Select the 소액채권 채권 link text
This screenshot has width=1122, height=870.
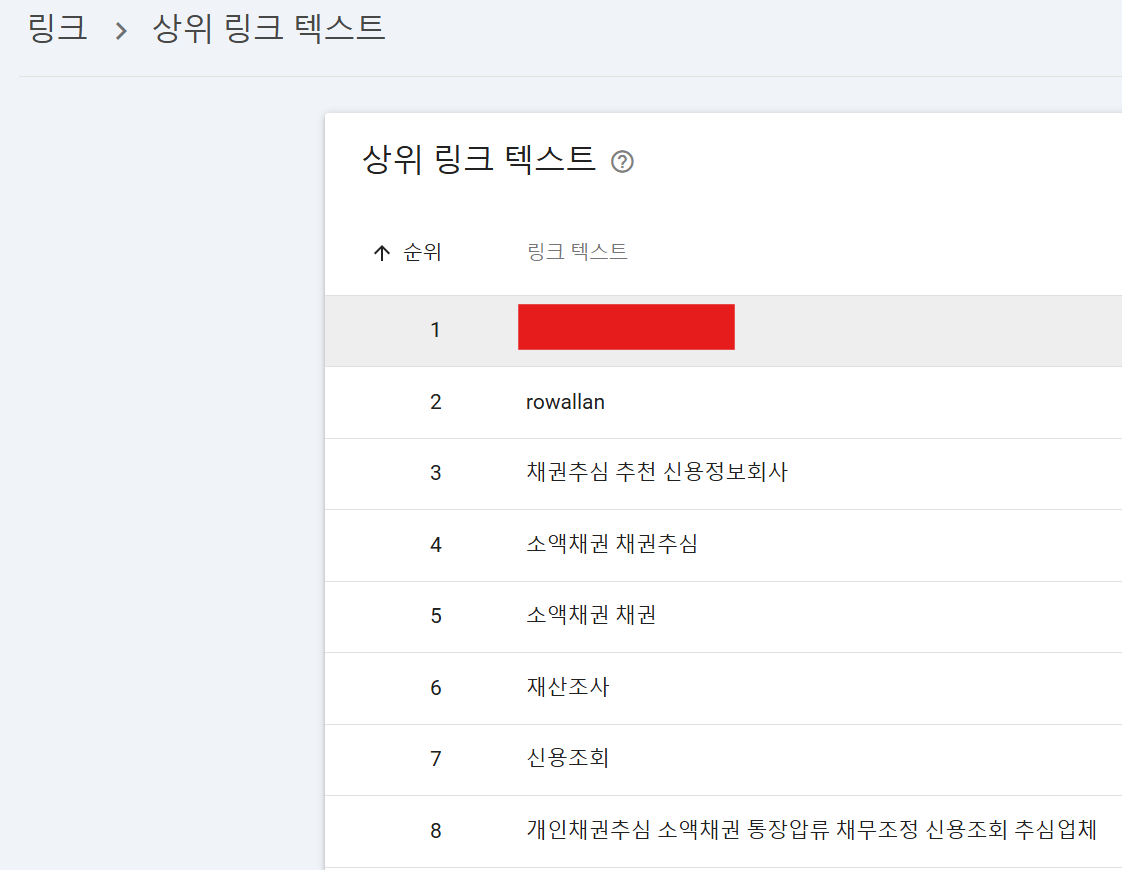coord(591,615)
